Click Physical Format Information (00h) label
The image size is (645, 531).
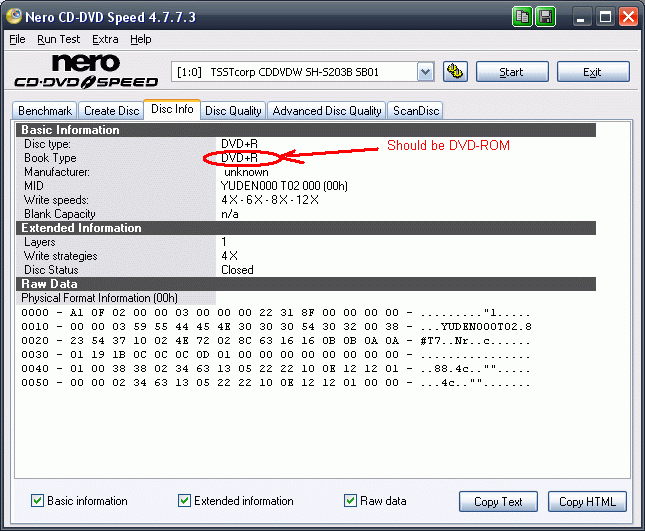point(100,298)
